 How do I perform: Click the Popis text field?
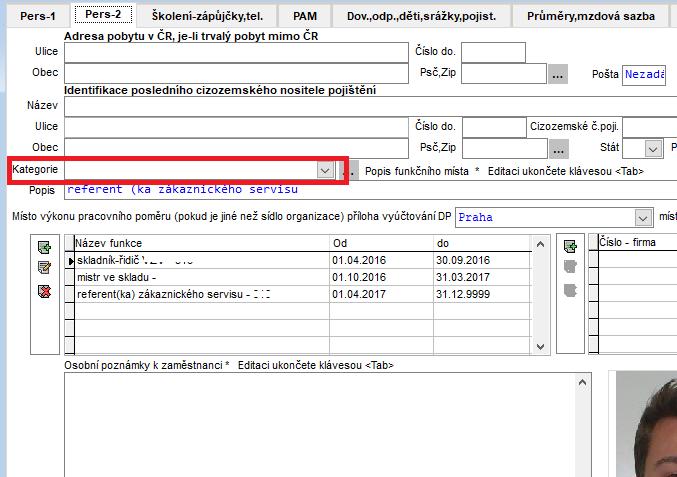point(370,190)
